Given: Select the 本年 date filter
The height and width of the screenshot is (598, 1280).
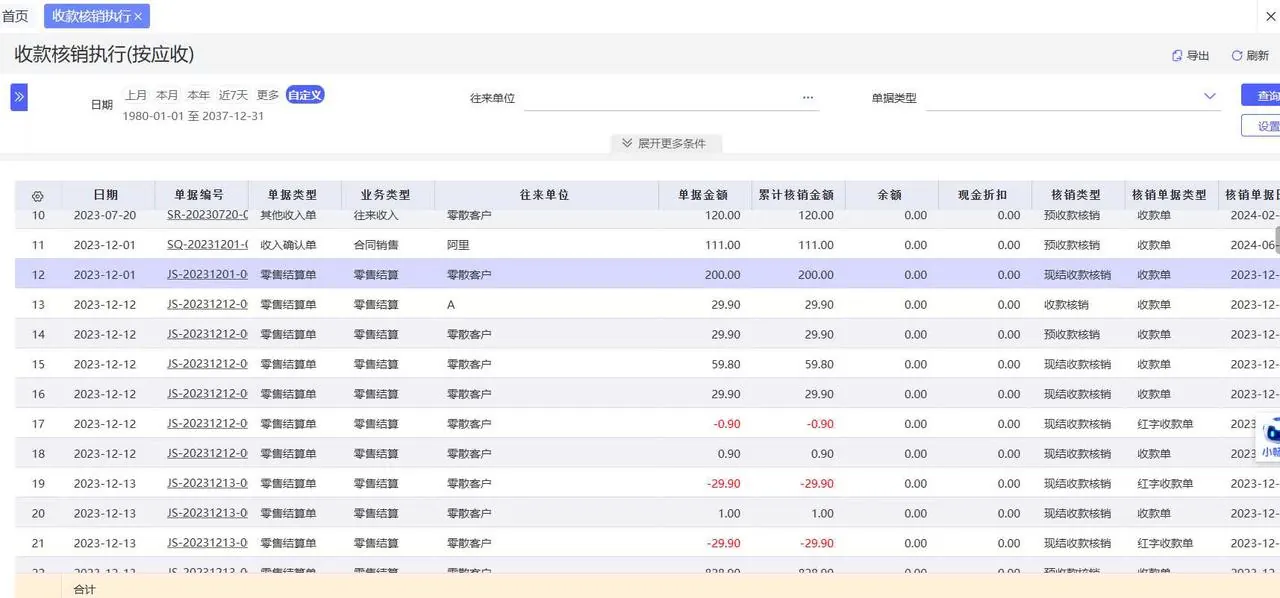Looking at the screenshot, I should (198, 95).
